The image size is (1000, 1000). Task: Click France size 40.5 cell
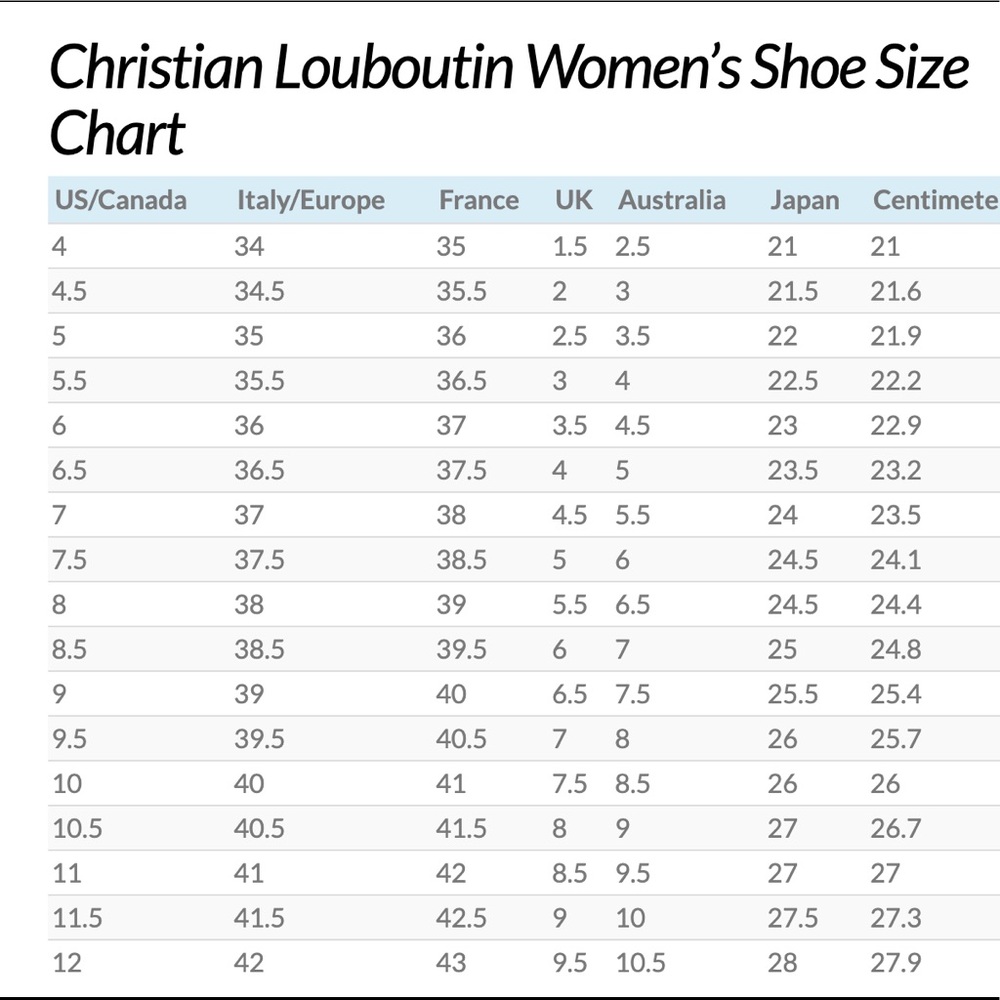click(461, 739)
